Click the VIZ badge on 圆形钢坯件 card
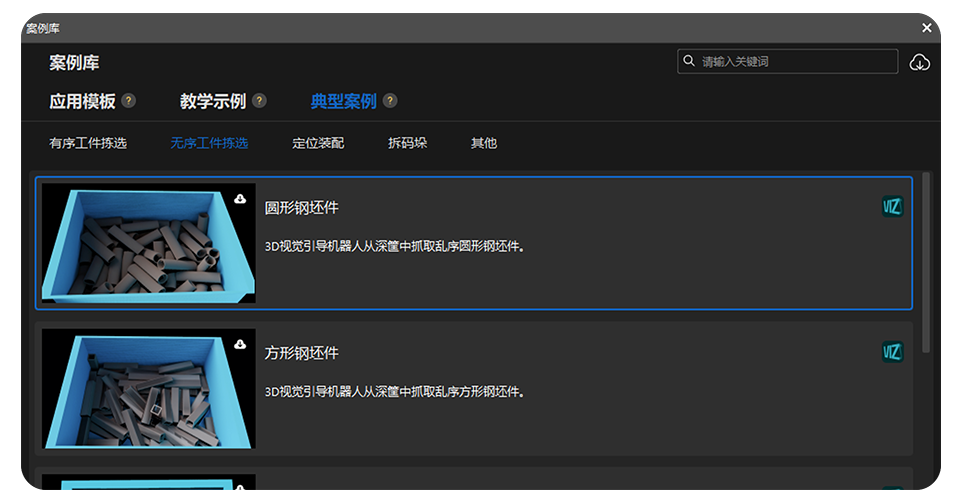 pos(892,206)
